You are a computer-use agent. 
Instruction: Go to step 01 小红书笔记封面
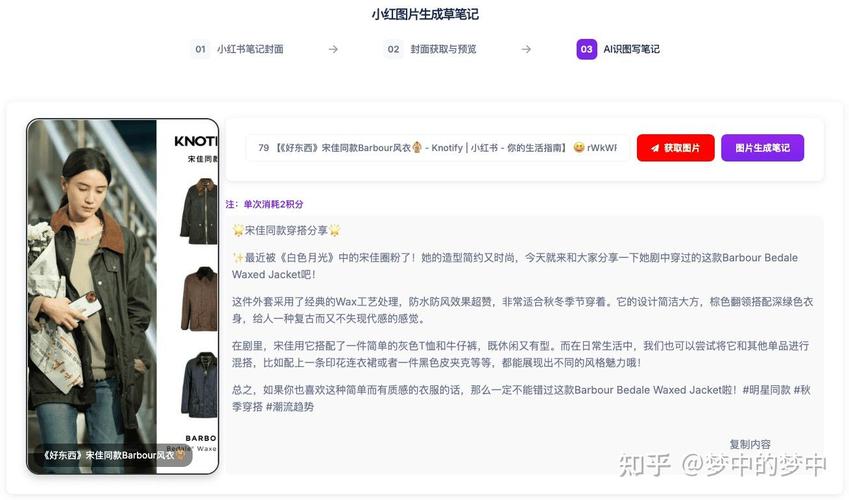point(238,49)
